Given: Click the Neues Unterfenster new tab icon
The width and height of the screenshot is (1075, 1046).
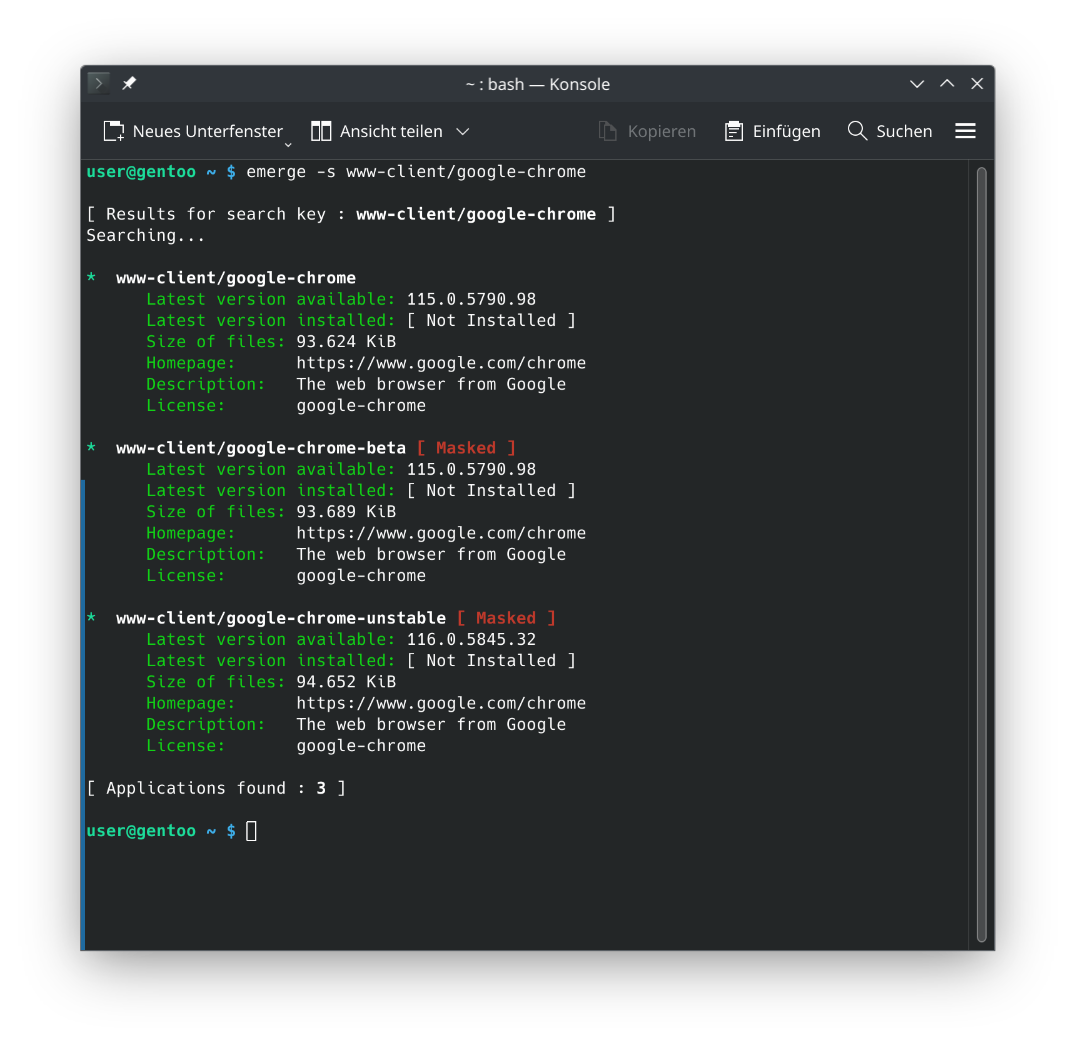Looking at the screenshot, I should tap(114, 131).
